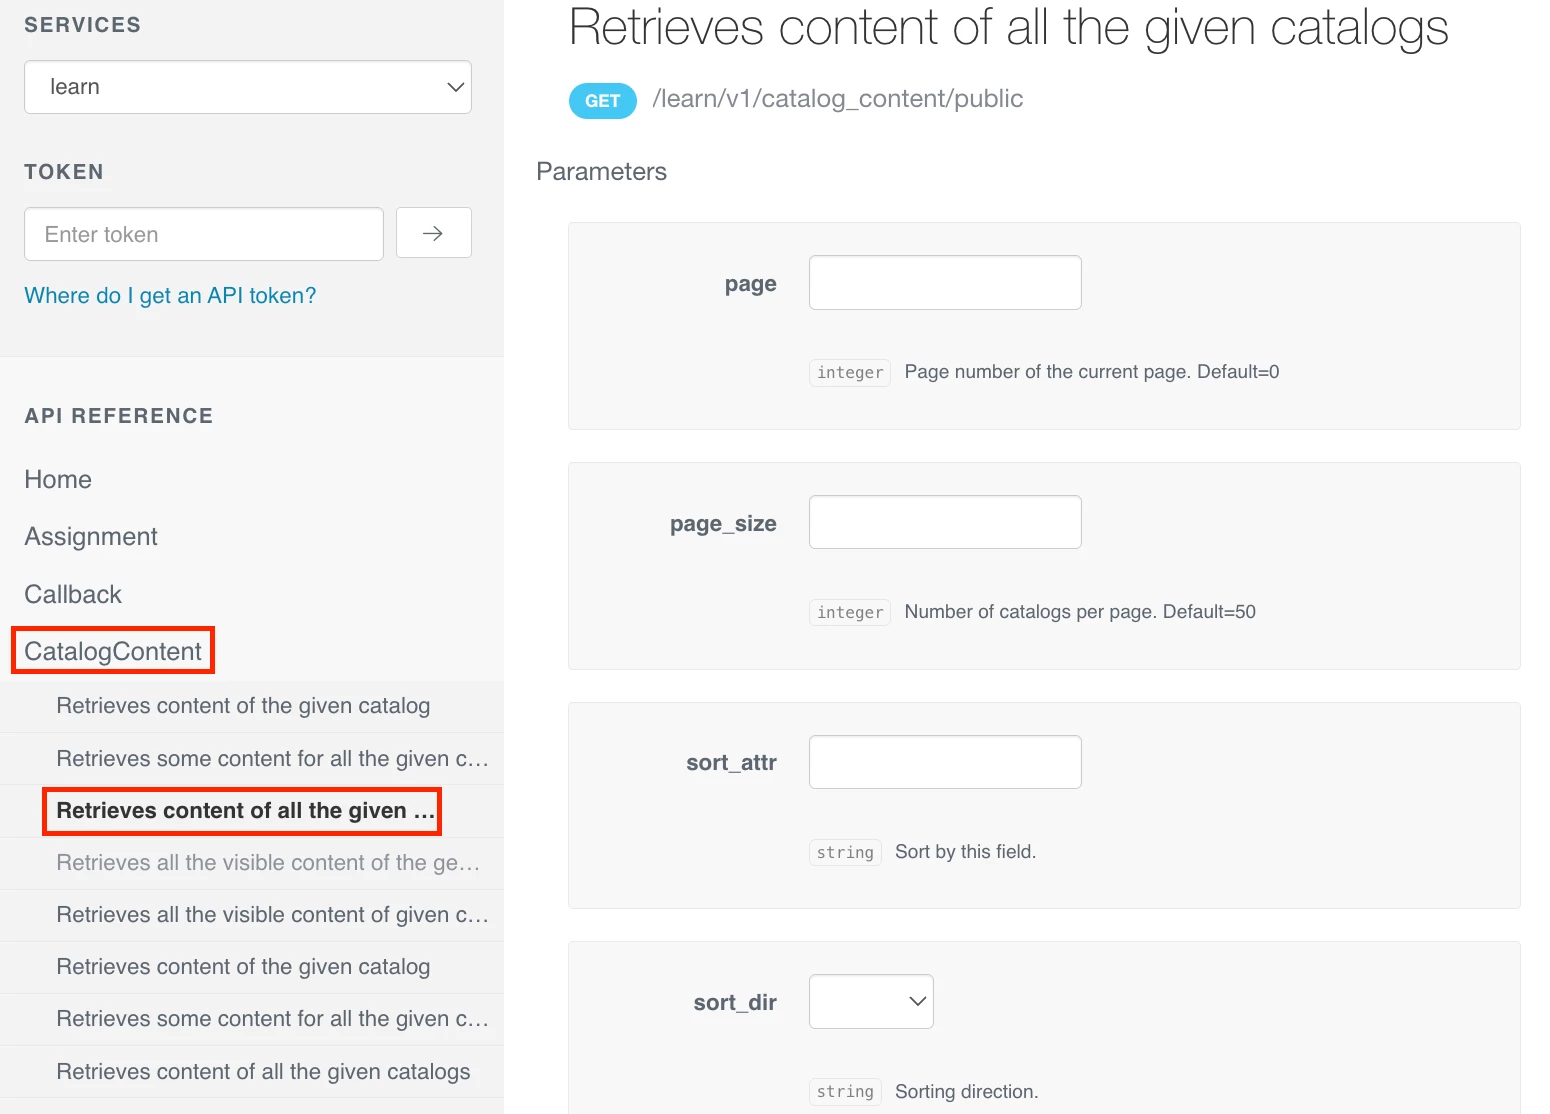This screenshot has width=1550, height=1114.
Task: Open the Assignment section
Action: pos(91,537)
